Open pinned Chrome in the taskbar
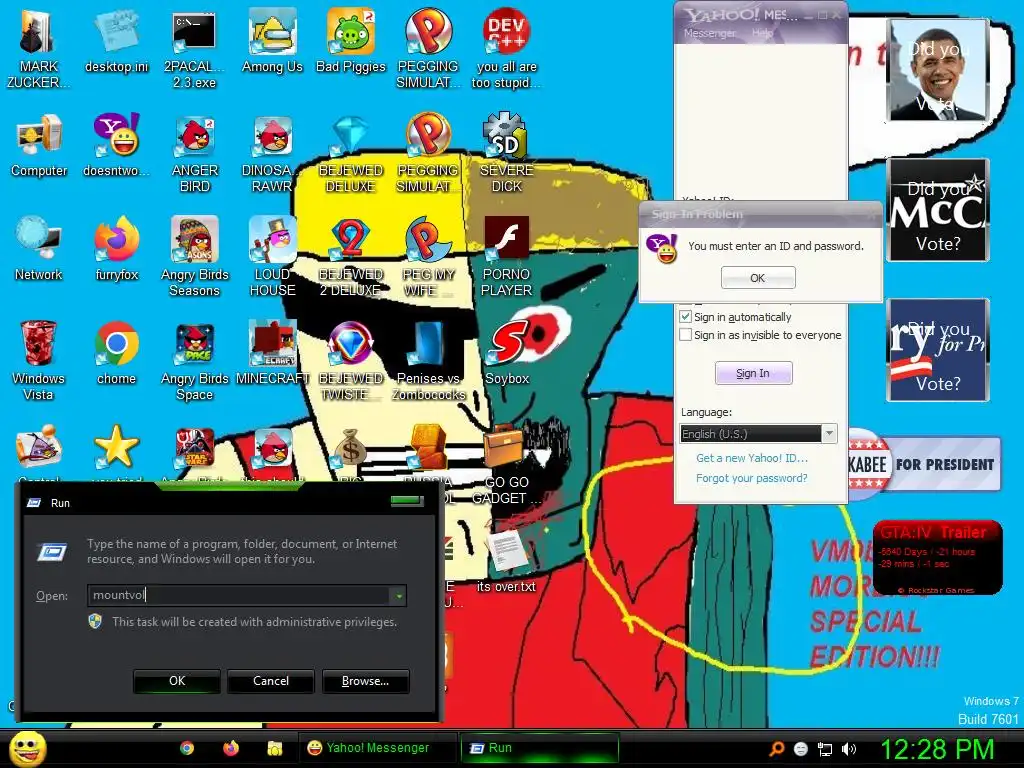 pos(187,748)
